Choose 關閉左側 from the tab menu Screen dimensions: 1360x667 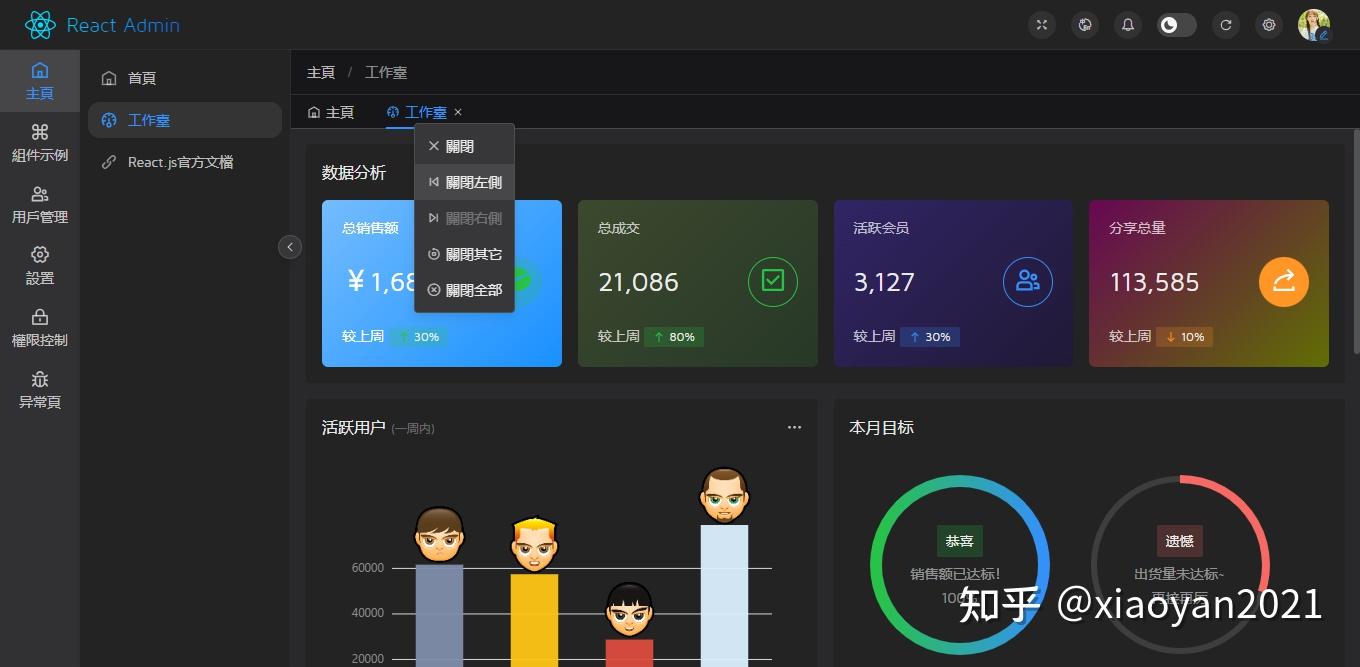pyautogui.click(x=464, y=182)
